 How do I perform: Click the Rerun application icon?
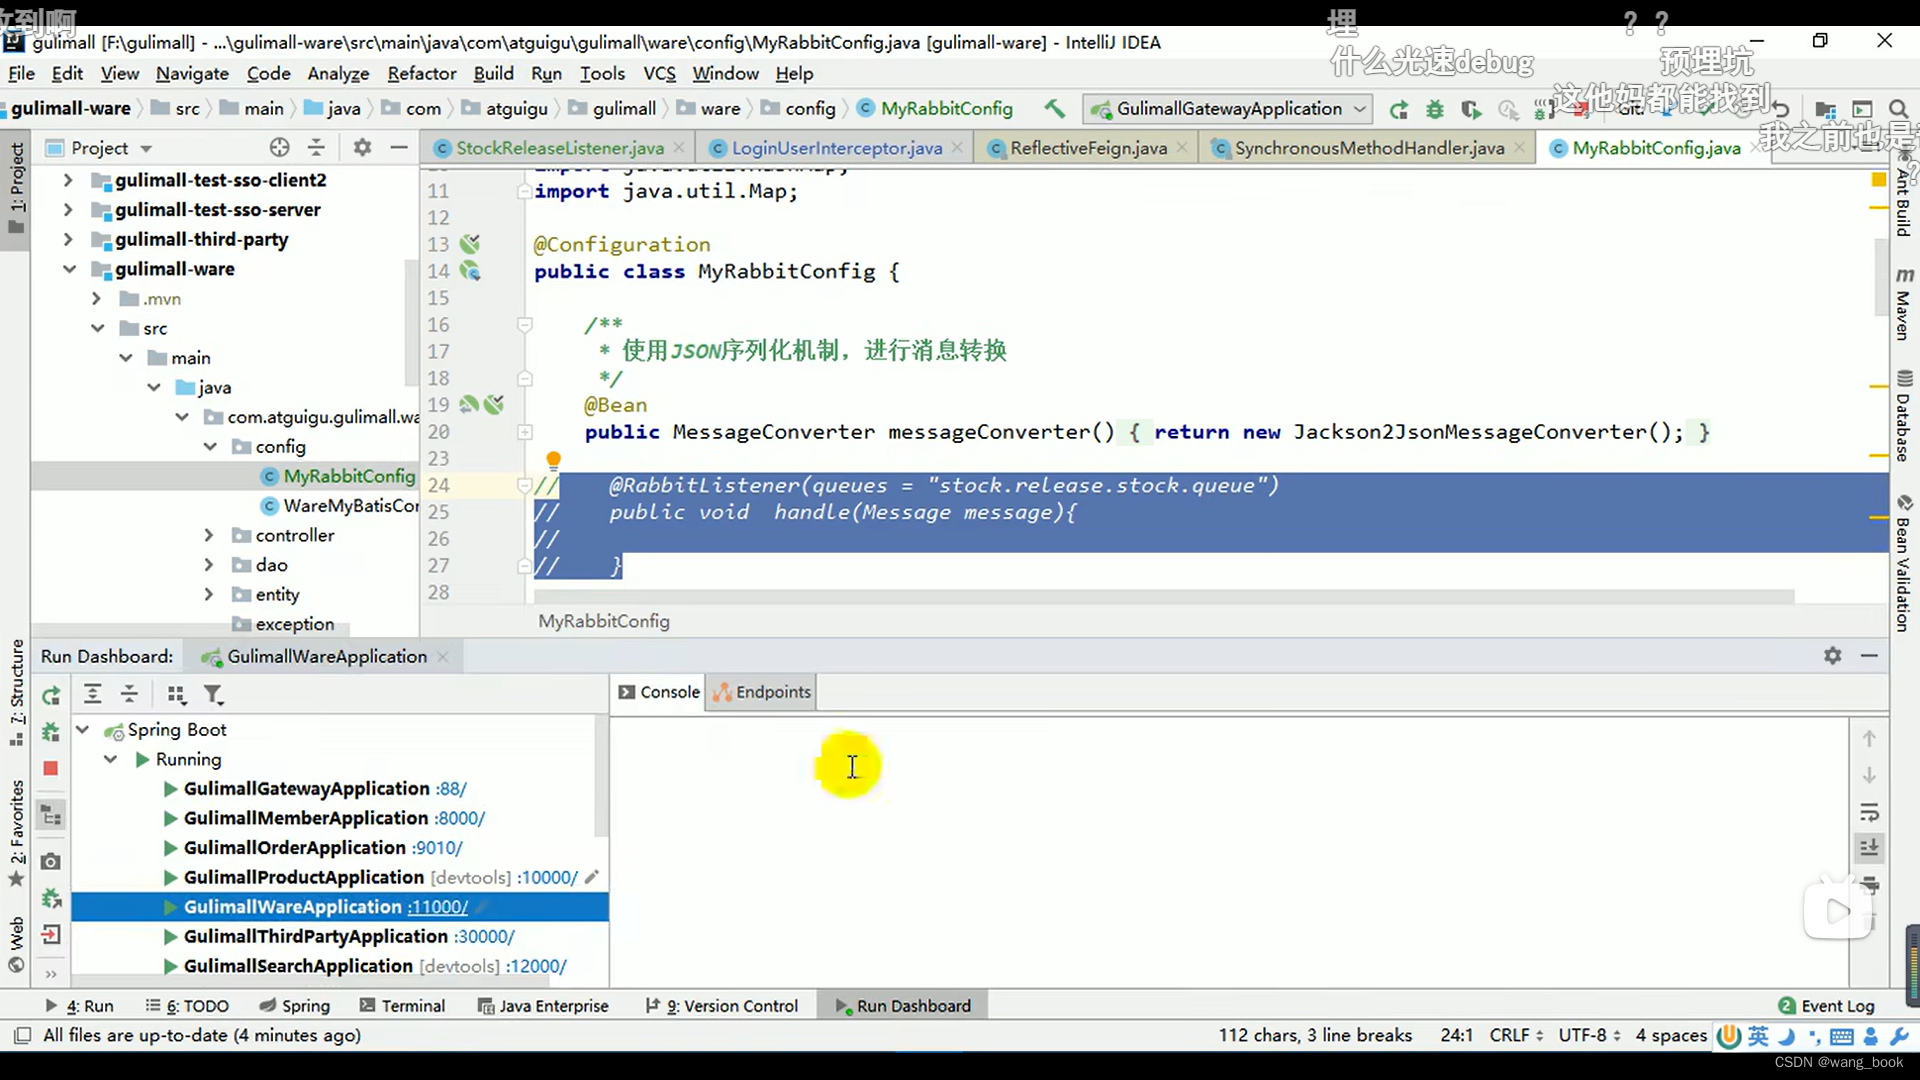[x=50, y=695]
